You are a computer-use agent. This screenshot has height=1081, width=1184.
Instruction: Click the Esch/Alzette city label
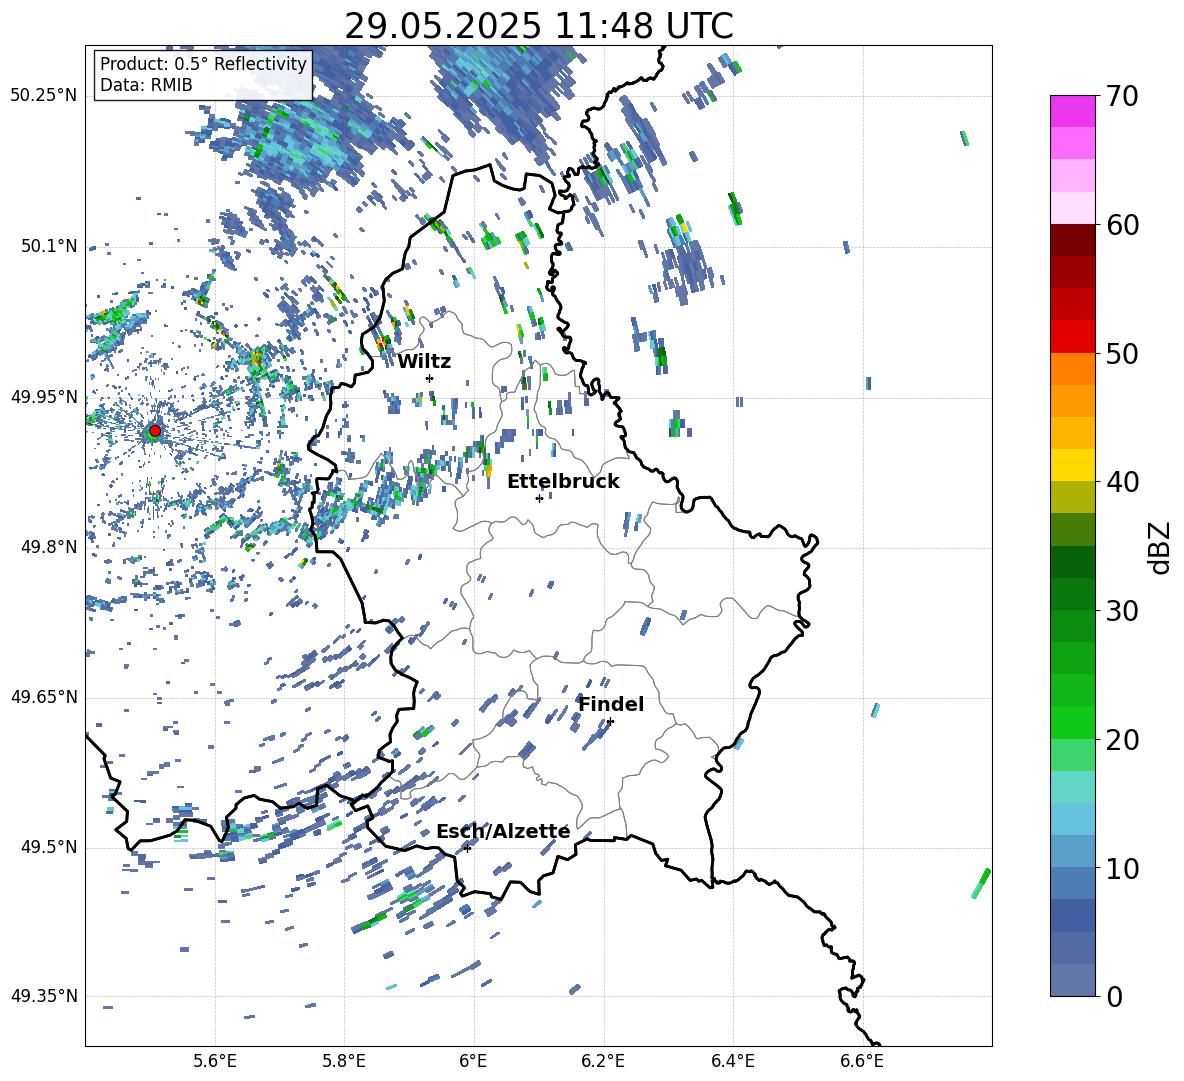tap(503, 832)
